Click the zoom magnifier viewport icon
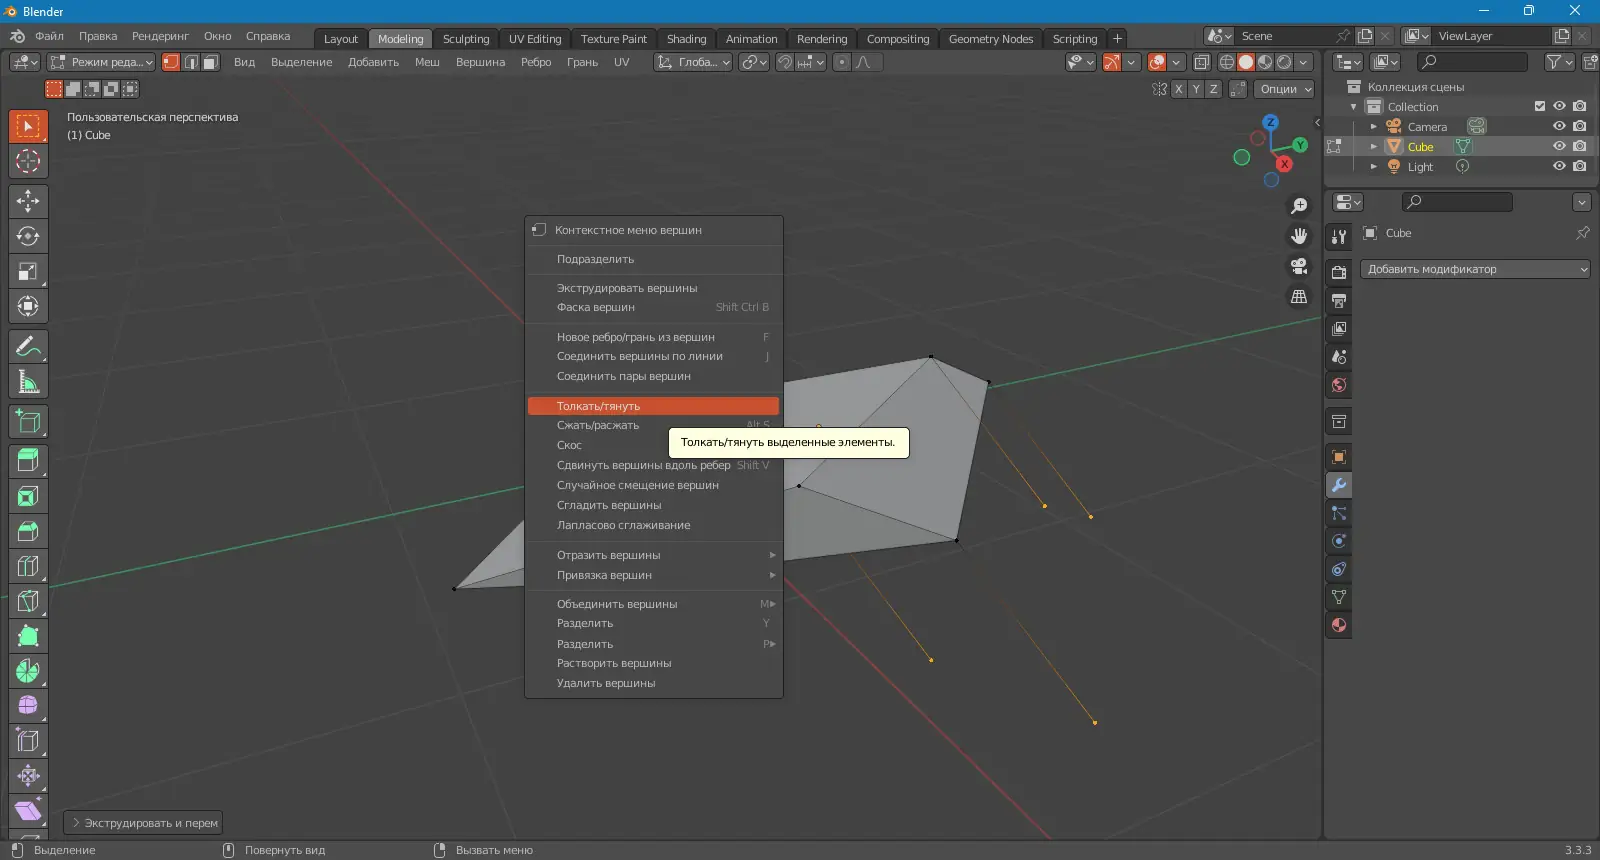Screen dimensions: 1600x860 1299,206
